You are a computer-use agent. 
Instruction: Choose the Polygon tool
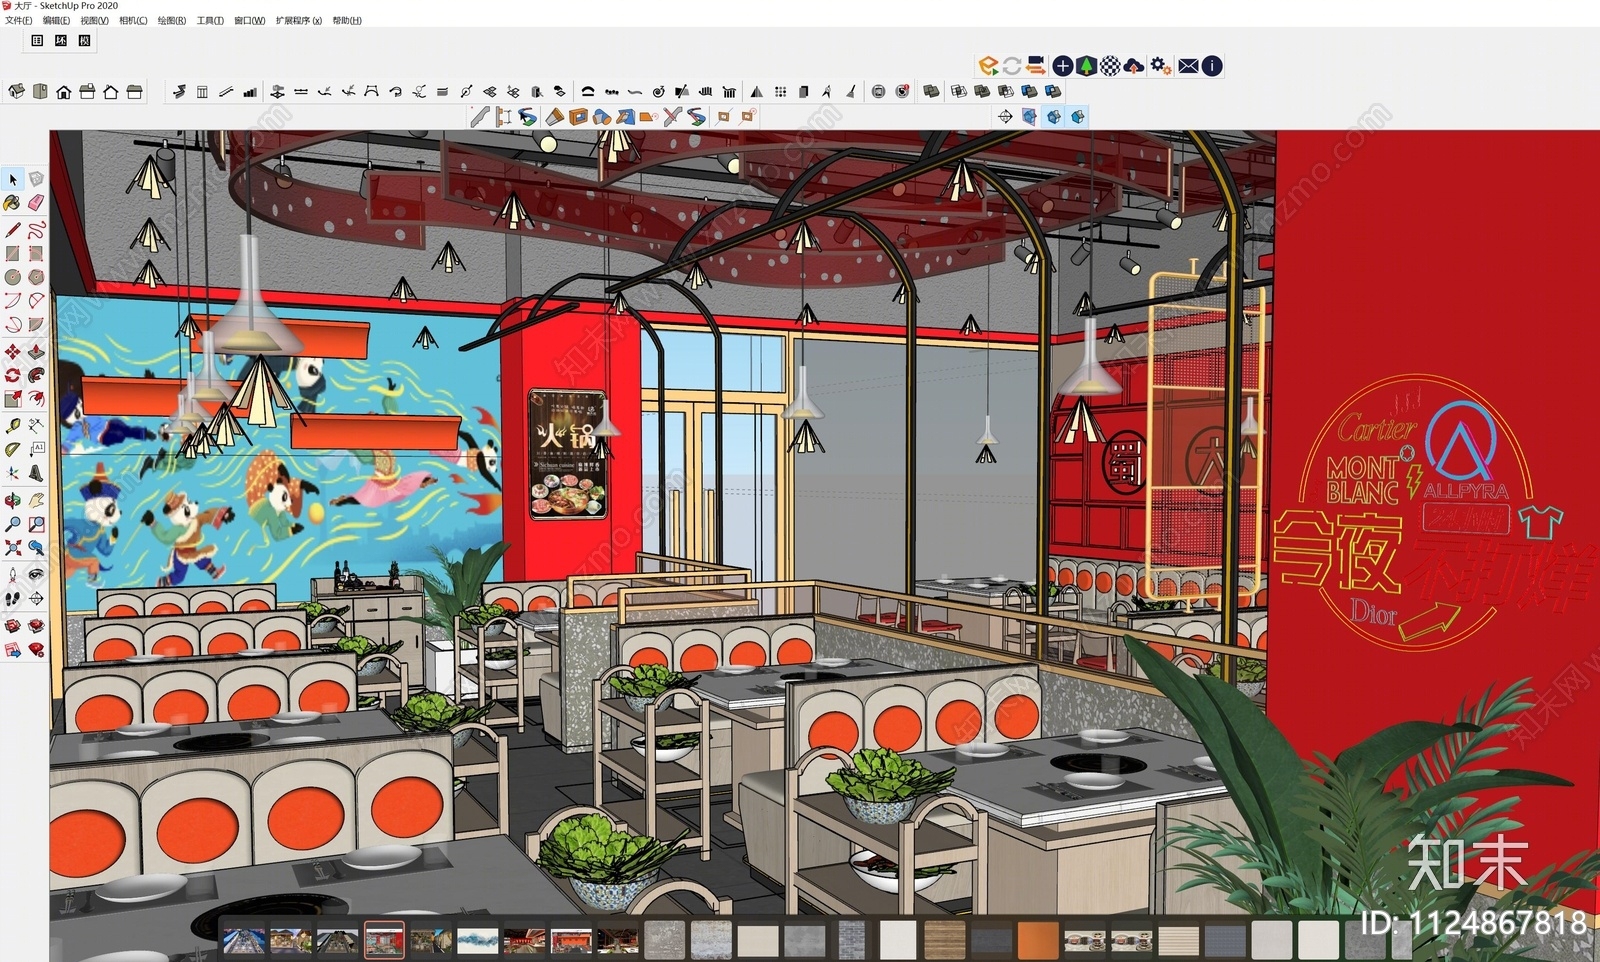coord(36,277)
